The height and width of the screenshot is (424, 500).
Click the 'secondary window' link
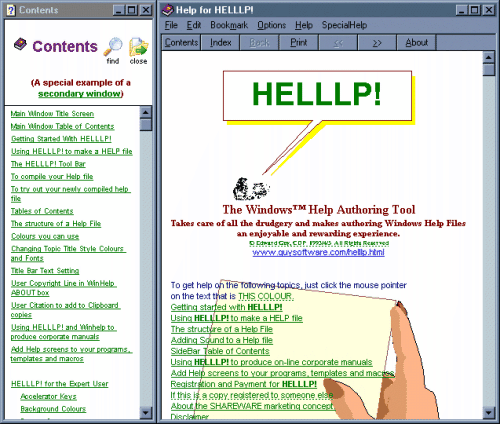click(x=79, y=94)
